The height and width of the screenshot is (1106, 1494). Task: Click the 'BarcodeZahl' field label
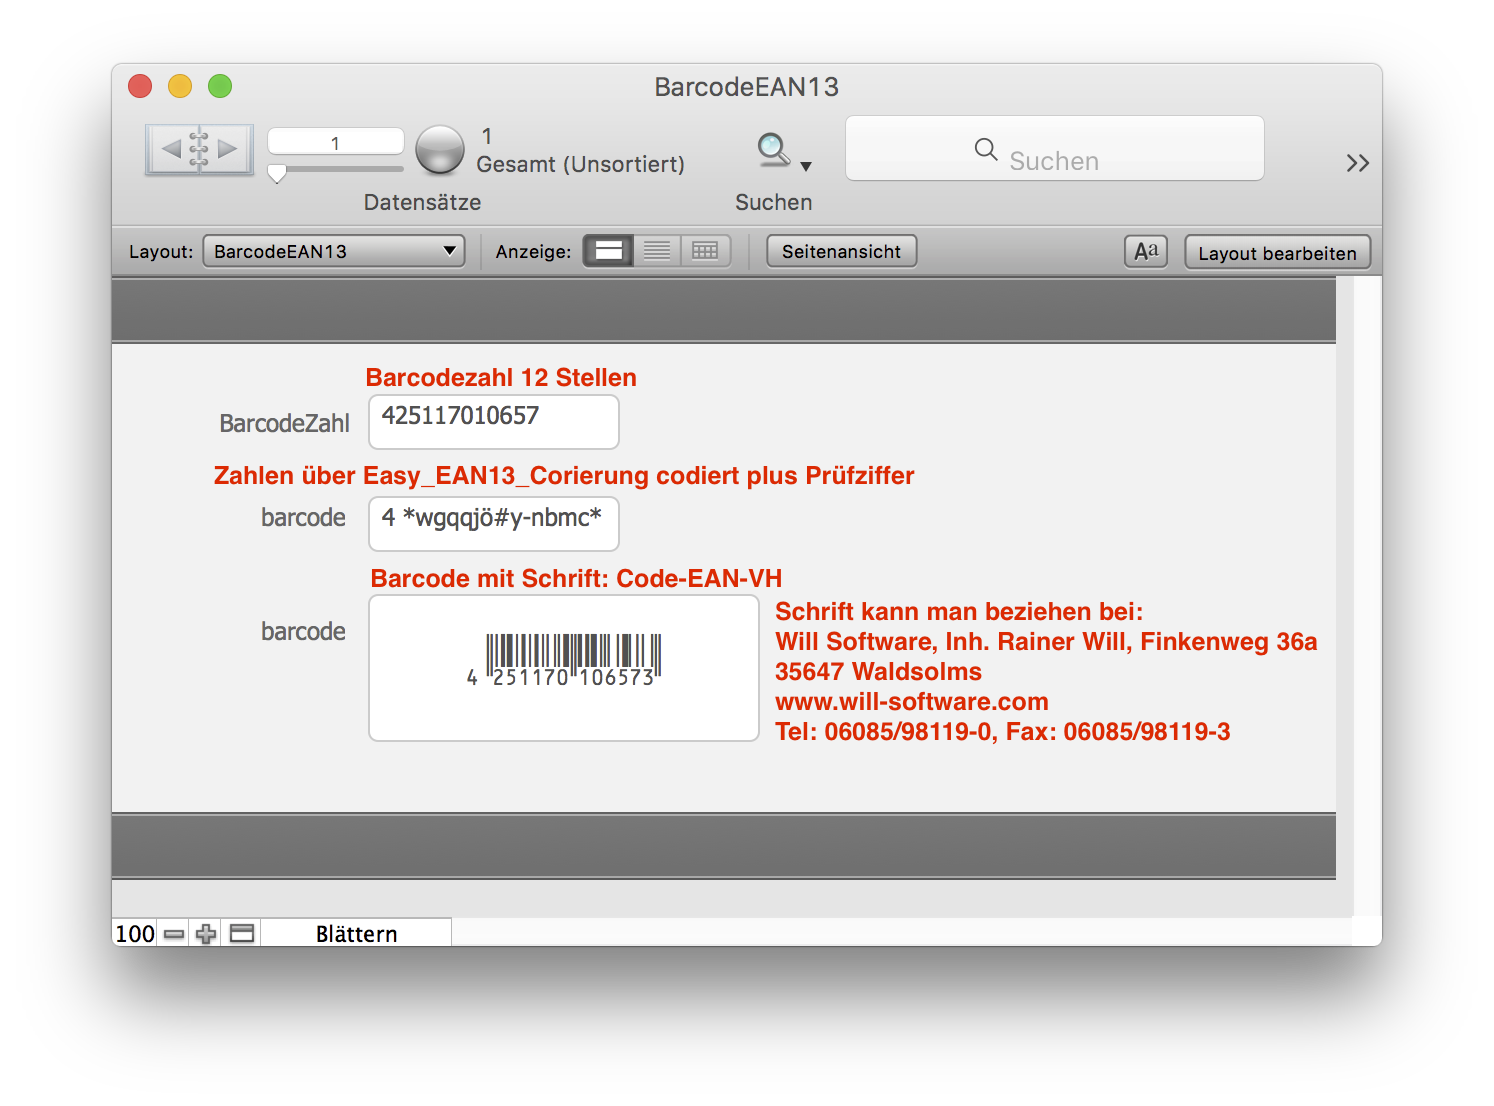[x=285, y=424]
